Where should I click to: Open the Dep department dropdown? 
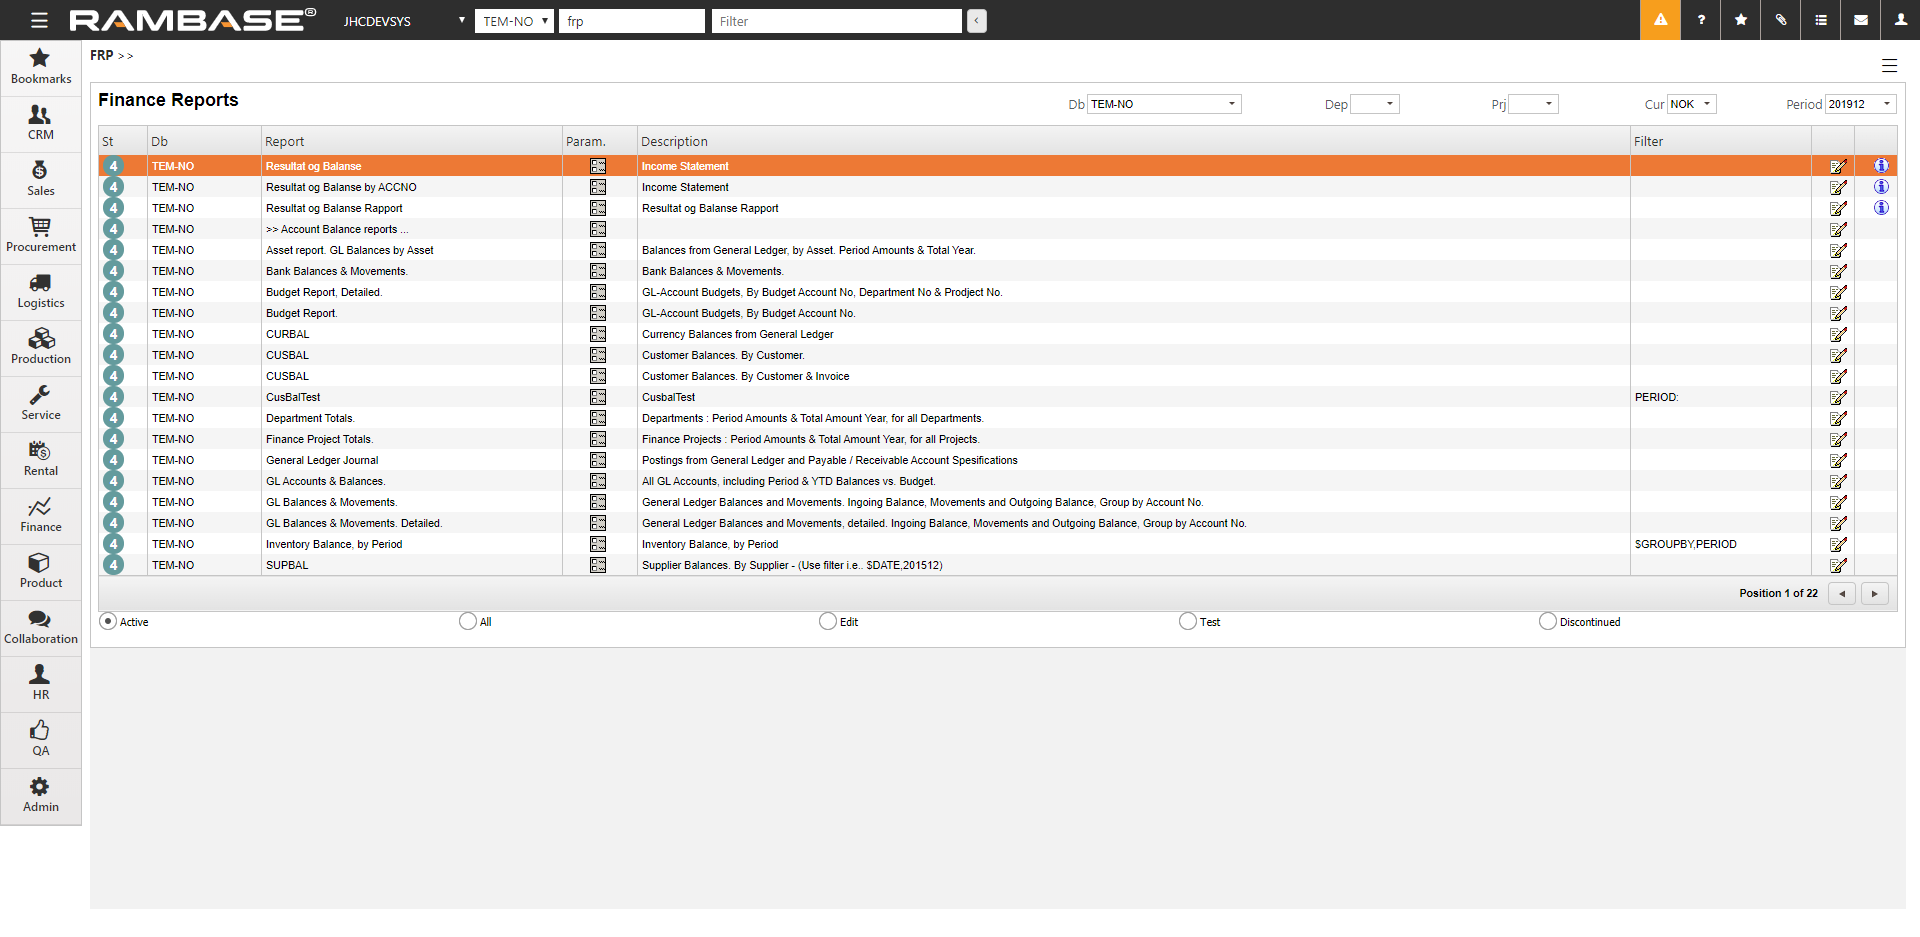1374,104
